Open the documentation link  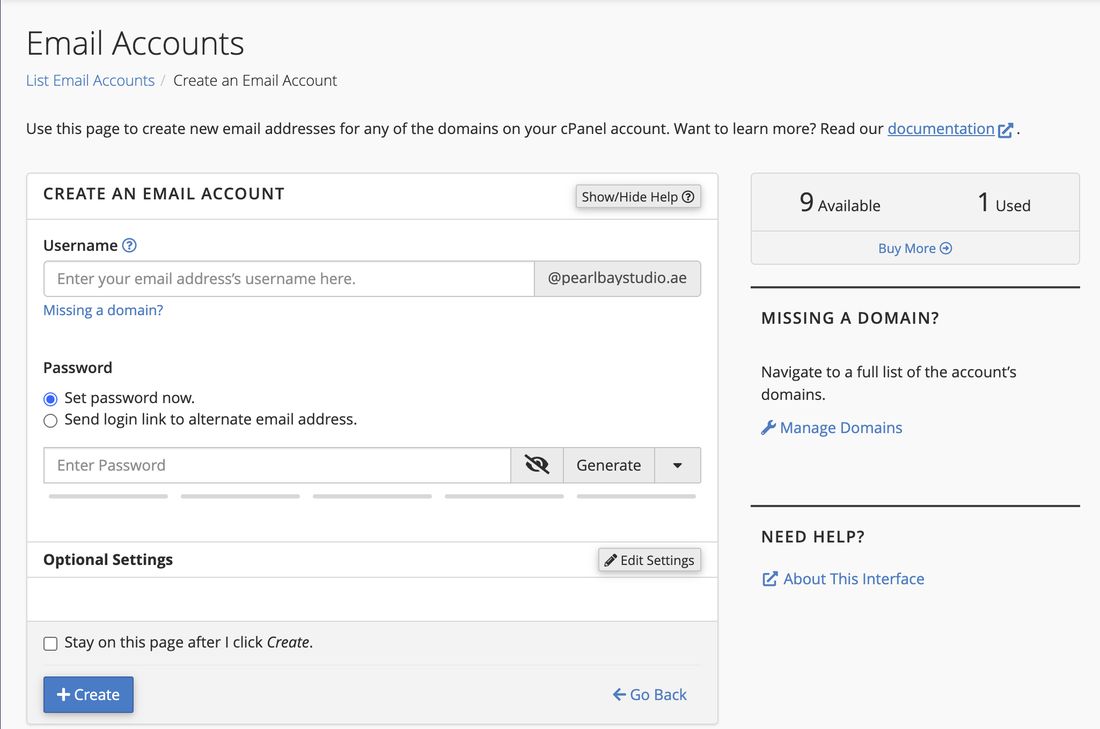[941, 129]
